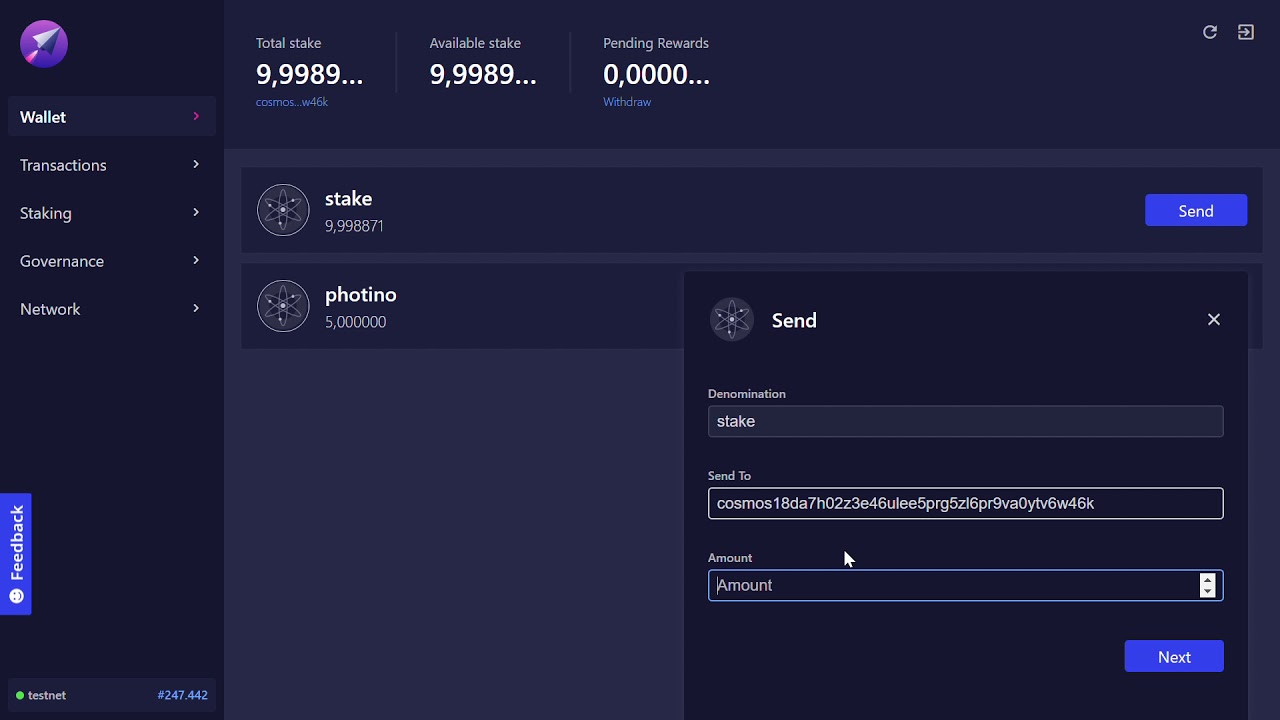Open the Transactions menu item
Screen dimensions: 1280x720
pyautogui.click(x=111, y=165)
